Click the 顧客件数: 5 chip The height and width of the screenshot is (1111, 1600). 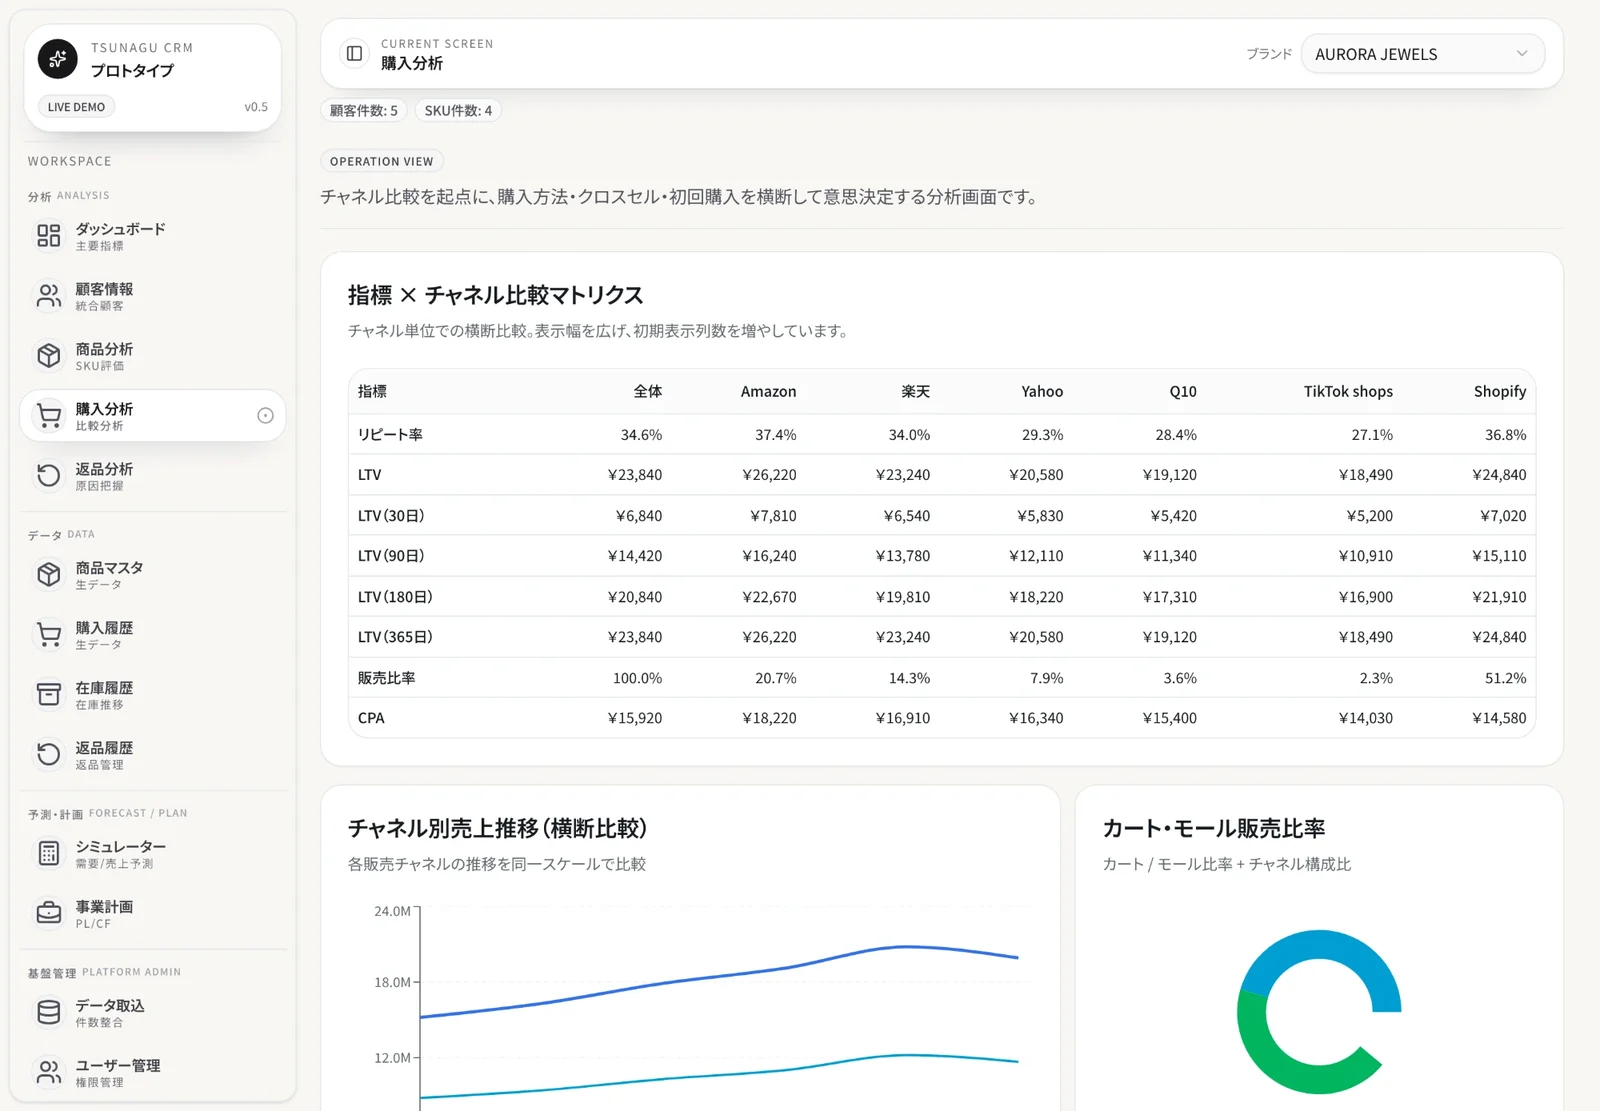[x=364, y=111]
